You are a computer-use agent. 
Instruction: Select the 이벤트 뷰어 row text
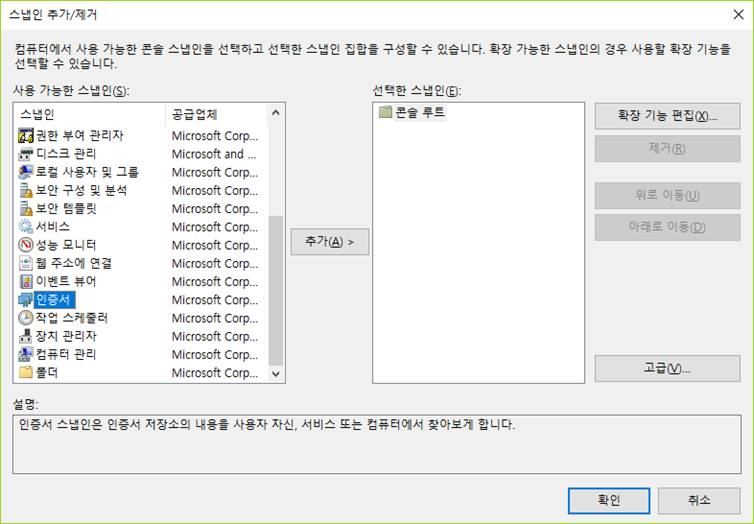66,281
